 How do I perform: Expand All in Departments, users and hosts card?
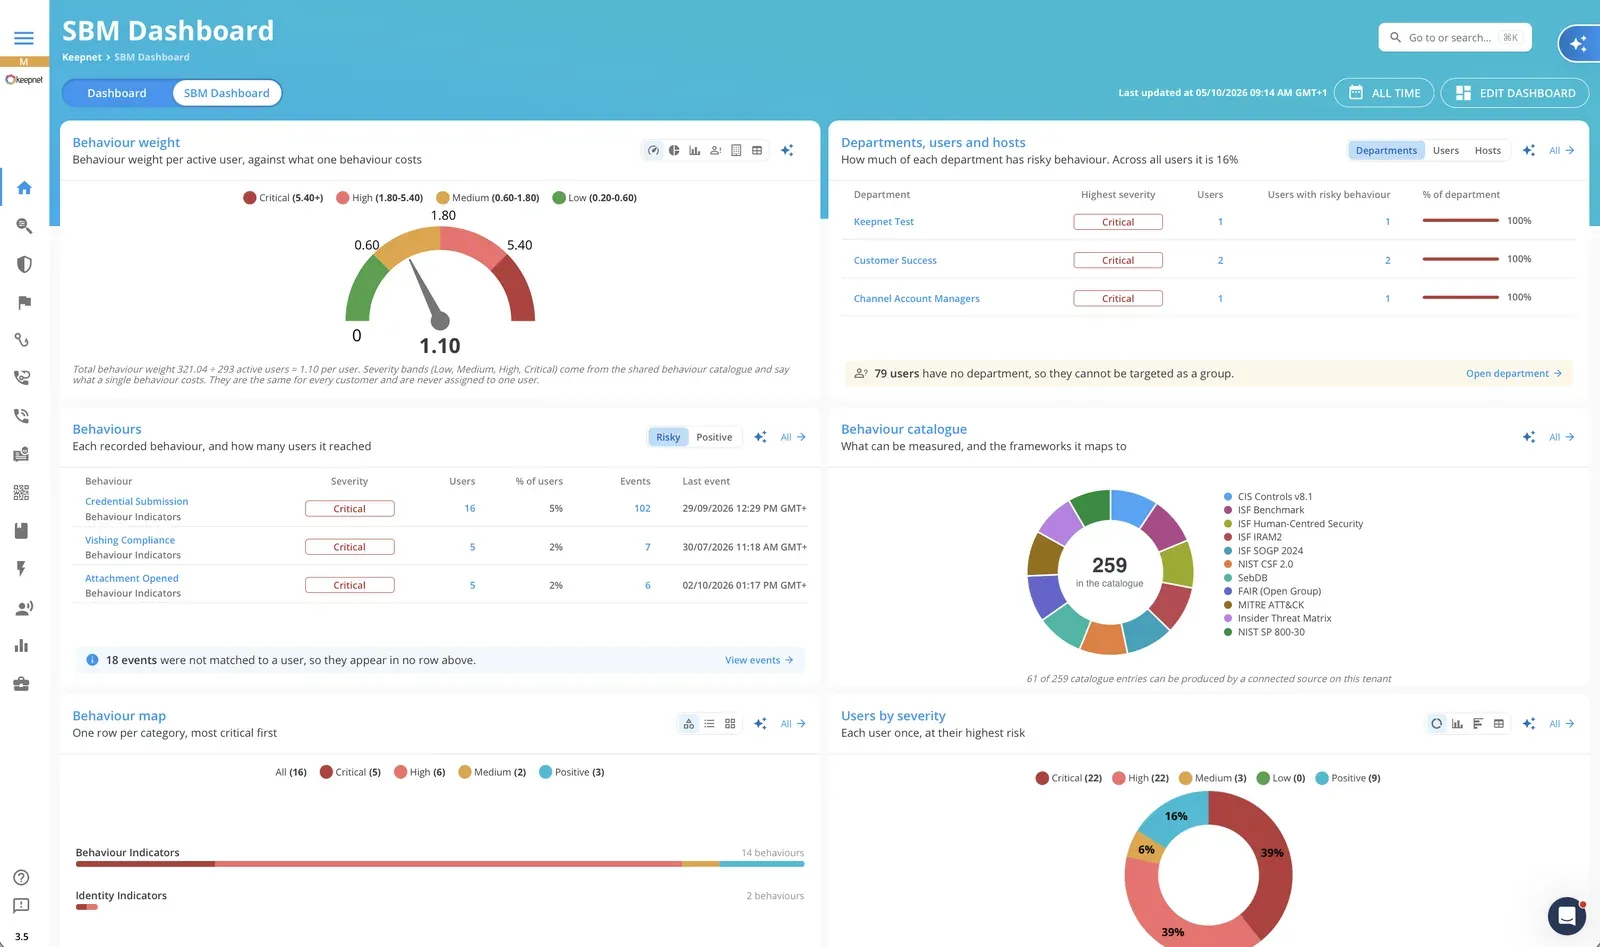click(x=1562, y=150)
